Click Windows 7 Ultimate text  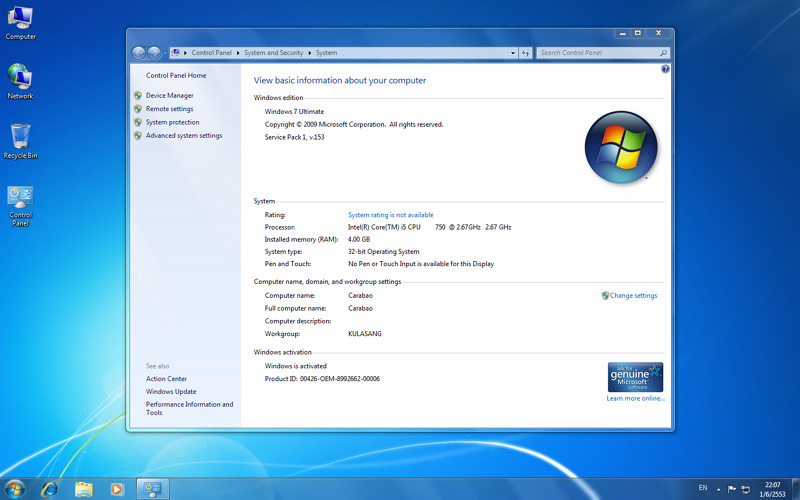pyautogui.click(x=294, y=111)
